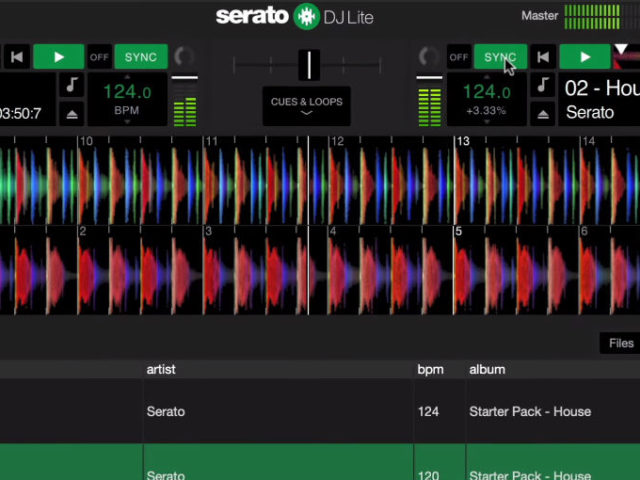Turn sync OFF on right deck

459,57
